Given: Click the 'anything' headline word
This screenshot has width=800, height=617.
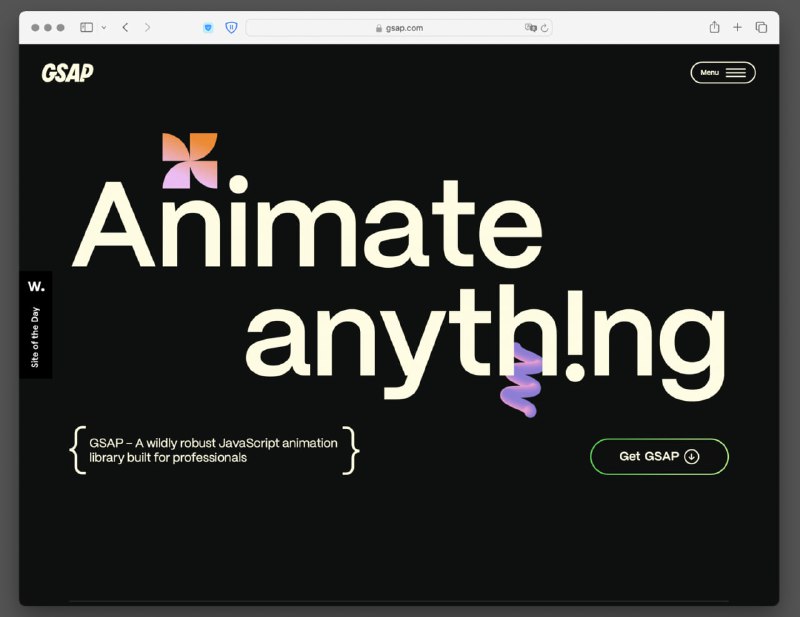Looking at the screenshot, I should [485, 343].
